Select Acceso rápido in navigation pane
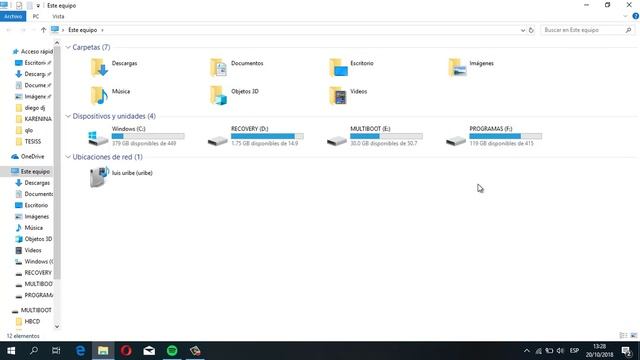640x360 pixels. [33, 51]
